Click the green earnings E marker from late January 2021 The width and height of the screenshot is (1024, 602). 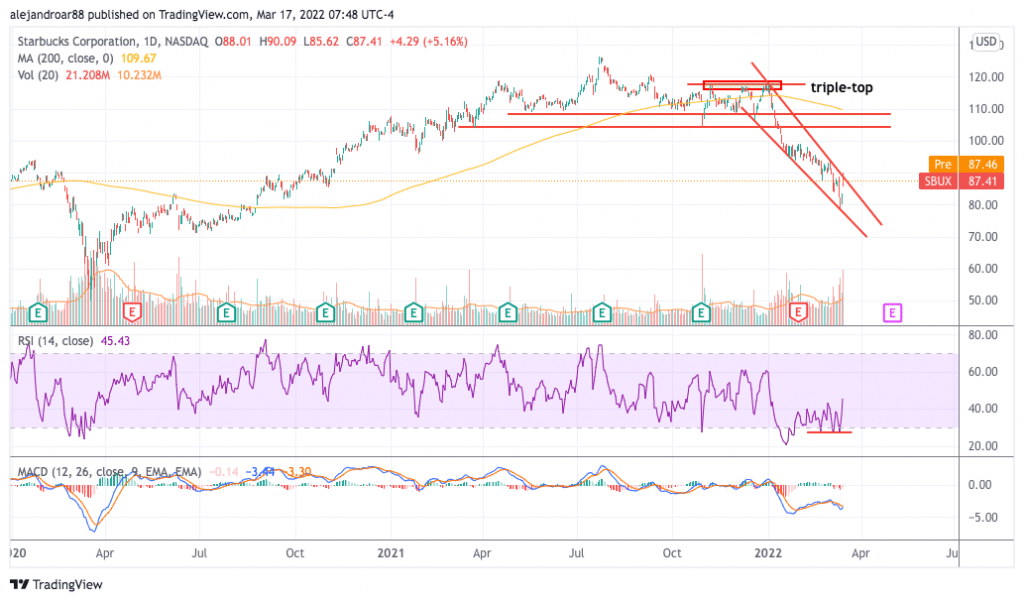[413, 312]
